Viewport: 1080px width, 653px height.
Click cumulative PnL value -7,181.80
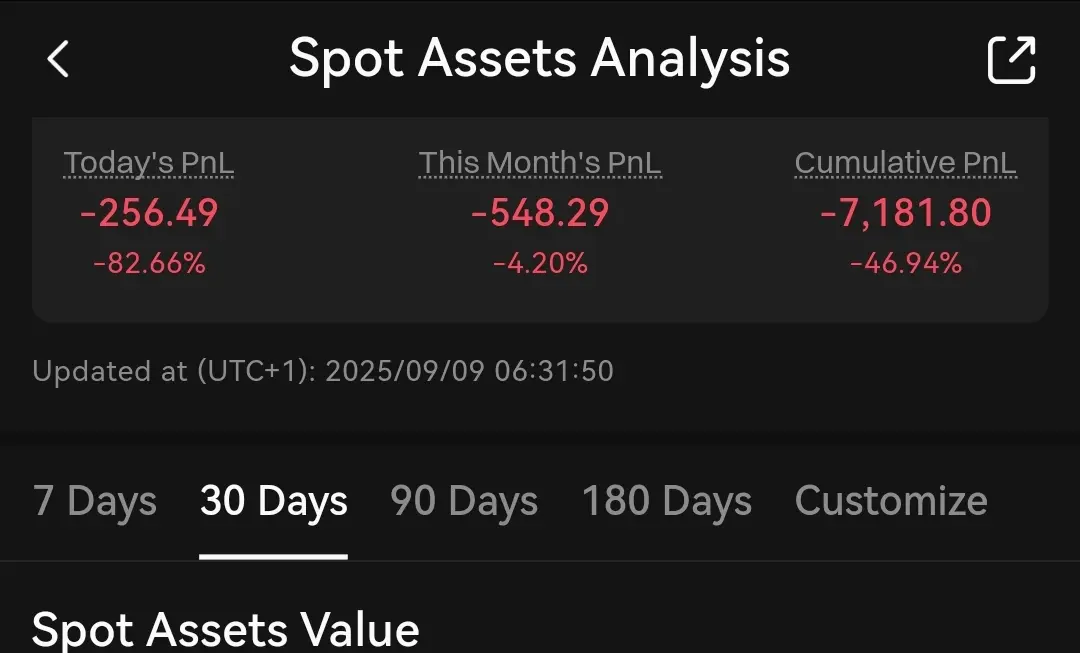click(x=905, y=213)
